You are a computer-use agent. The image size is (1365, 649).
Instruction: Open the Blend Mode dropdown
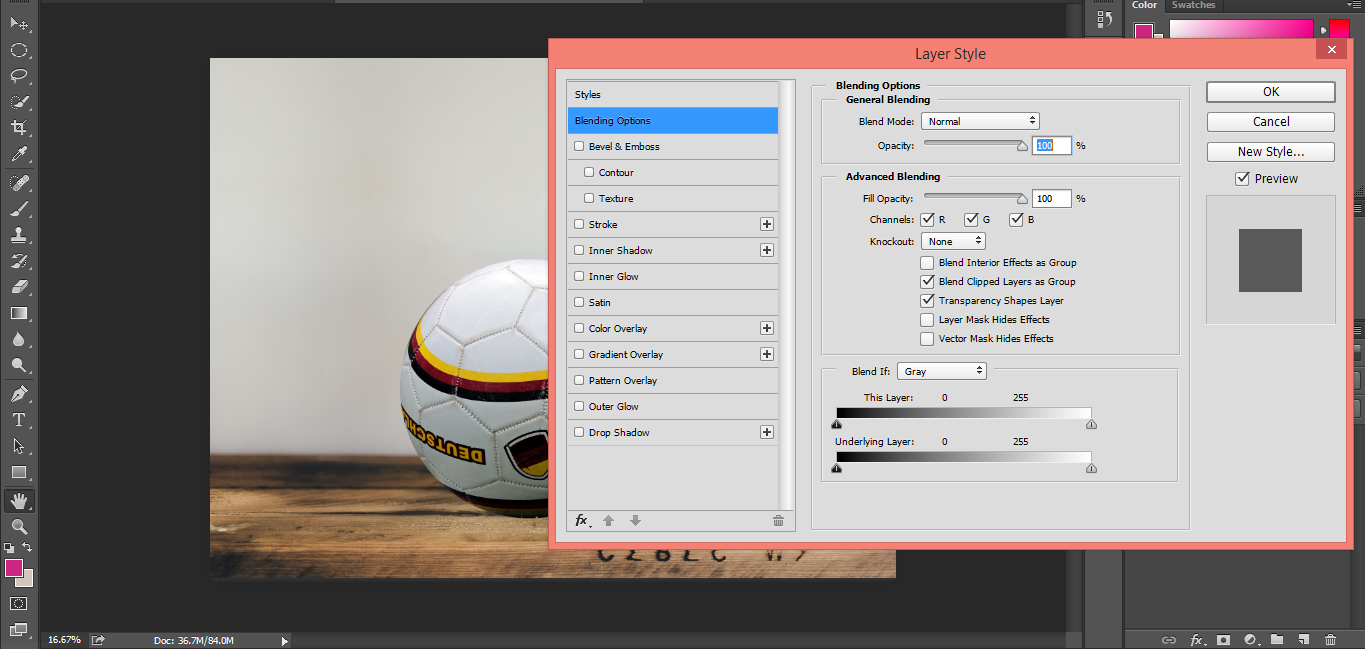(x=980, y=120)
